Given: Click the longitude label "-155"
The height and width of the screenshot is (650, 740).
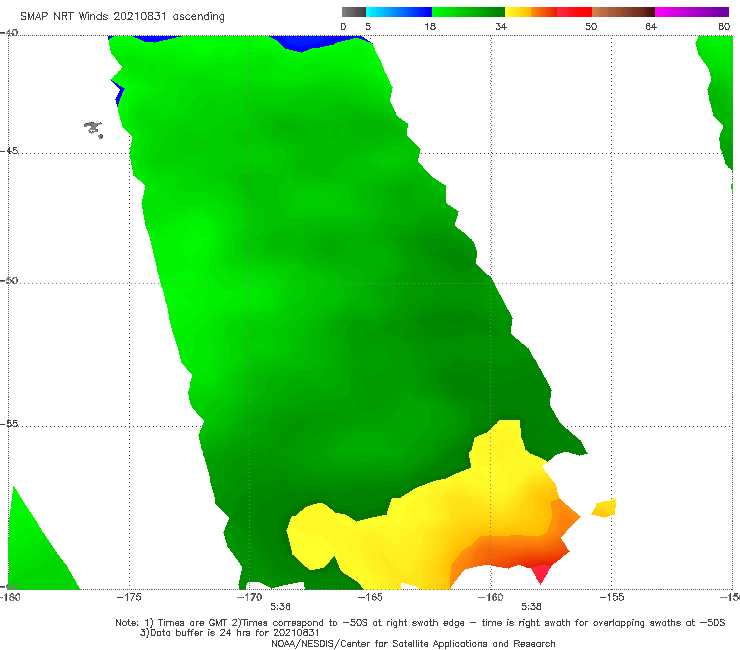Looking at the screenshot, I should pyautogui.click(x=612, y=597).
